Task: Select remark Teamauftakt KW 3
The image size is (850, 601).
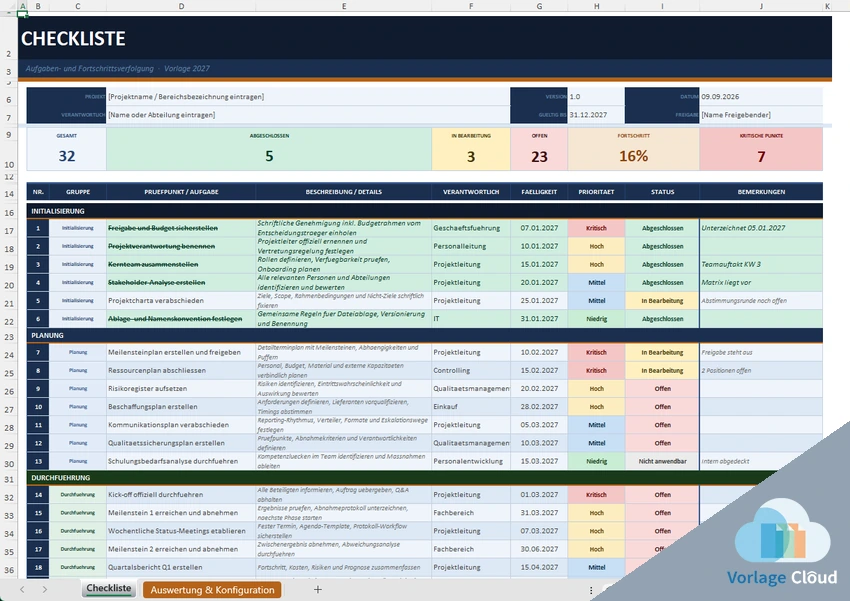Action: pos(761,264)
